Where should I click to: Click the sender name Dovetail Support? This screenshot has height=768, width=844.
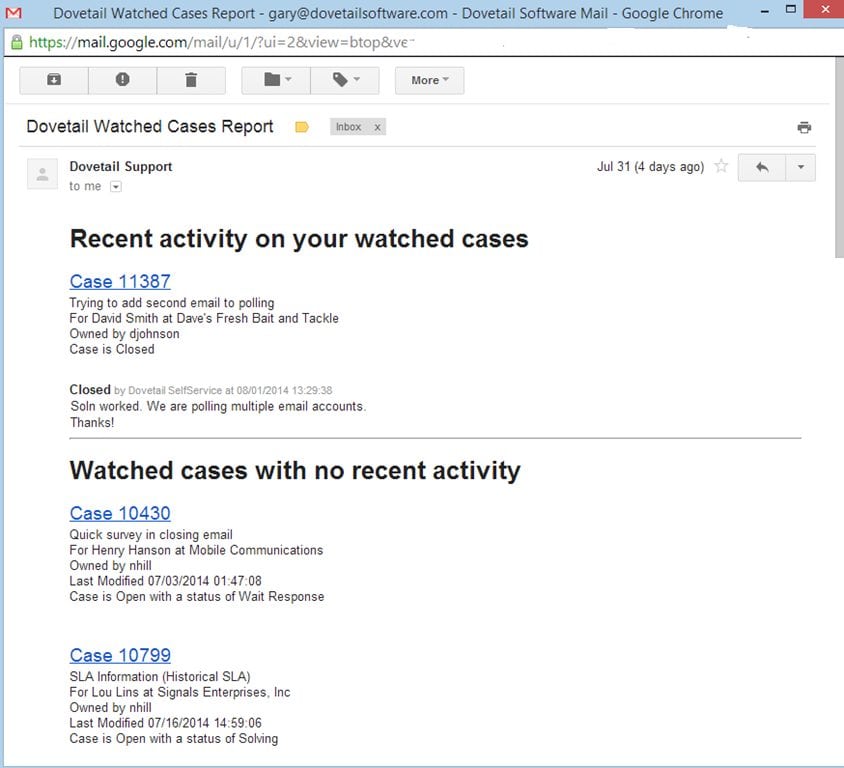[x=121, y=167]
